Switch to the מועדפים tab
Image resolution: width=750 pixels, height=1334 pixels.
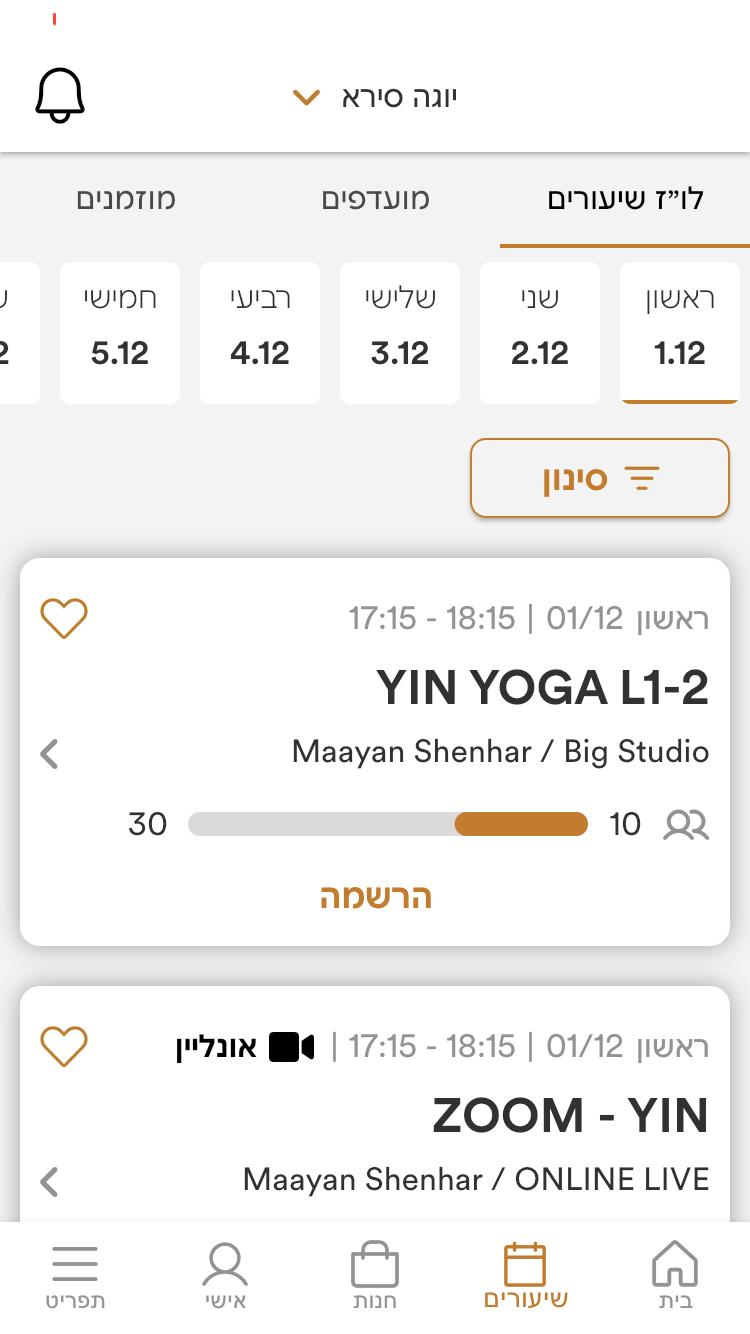click(375, 199)
